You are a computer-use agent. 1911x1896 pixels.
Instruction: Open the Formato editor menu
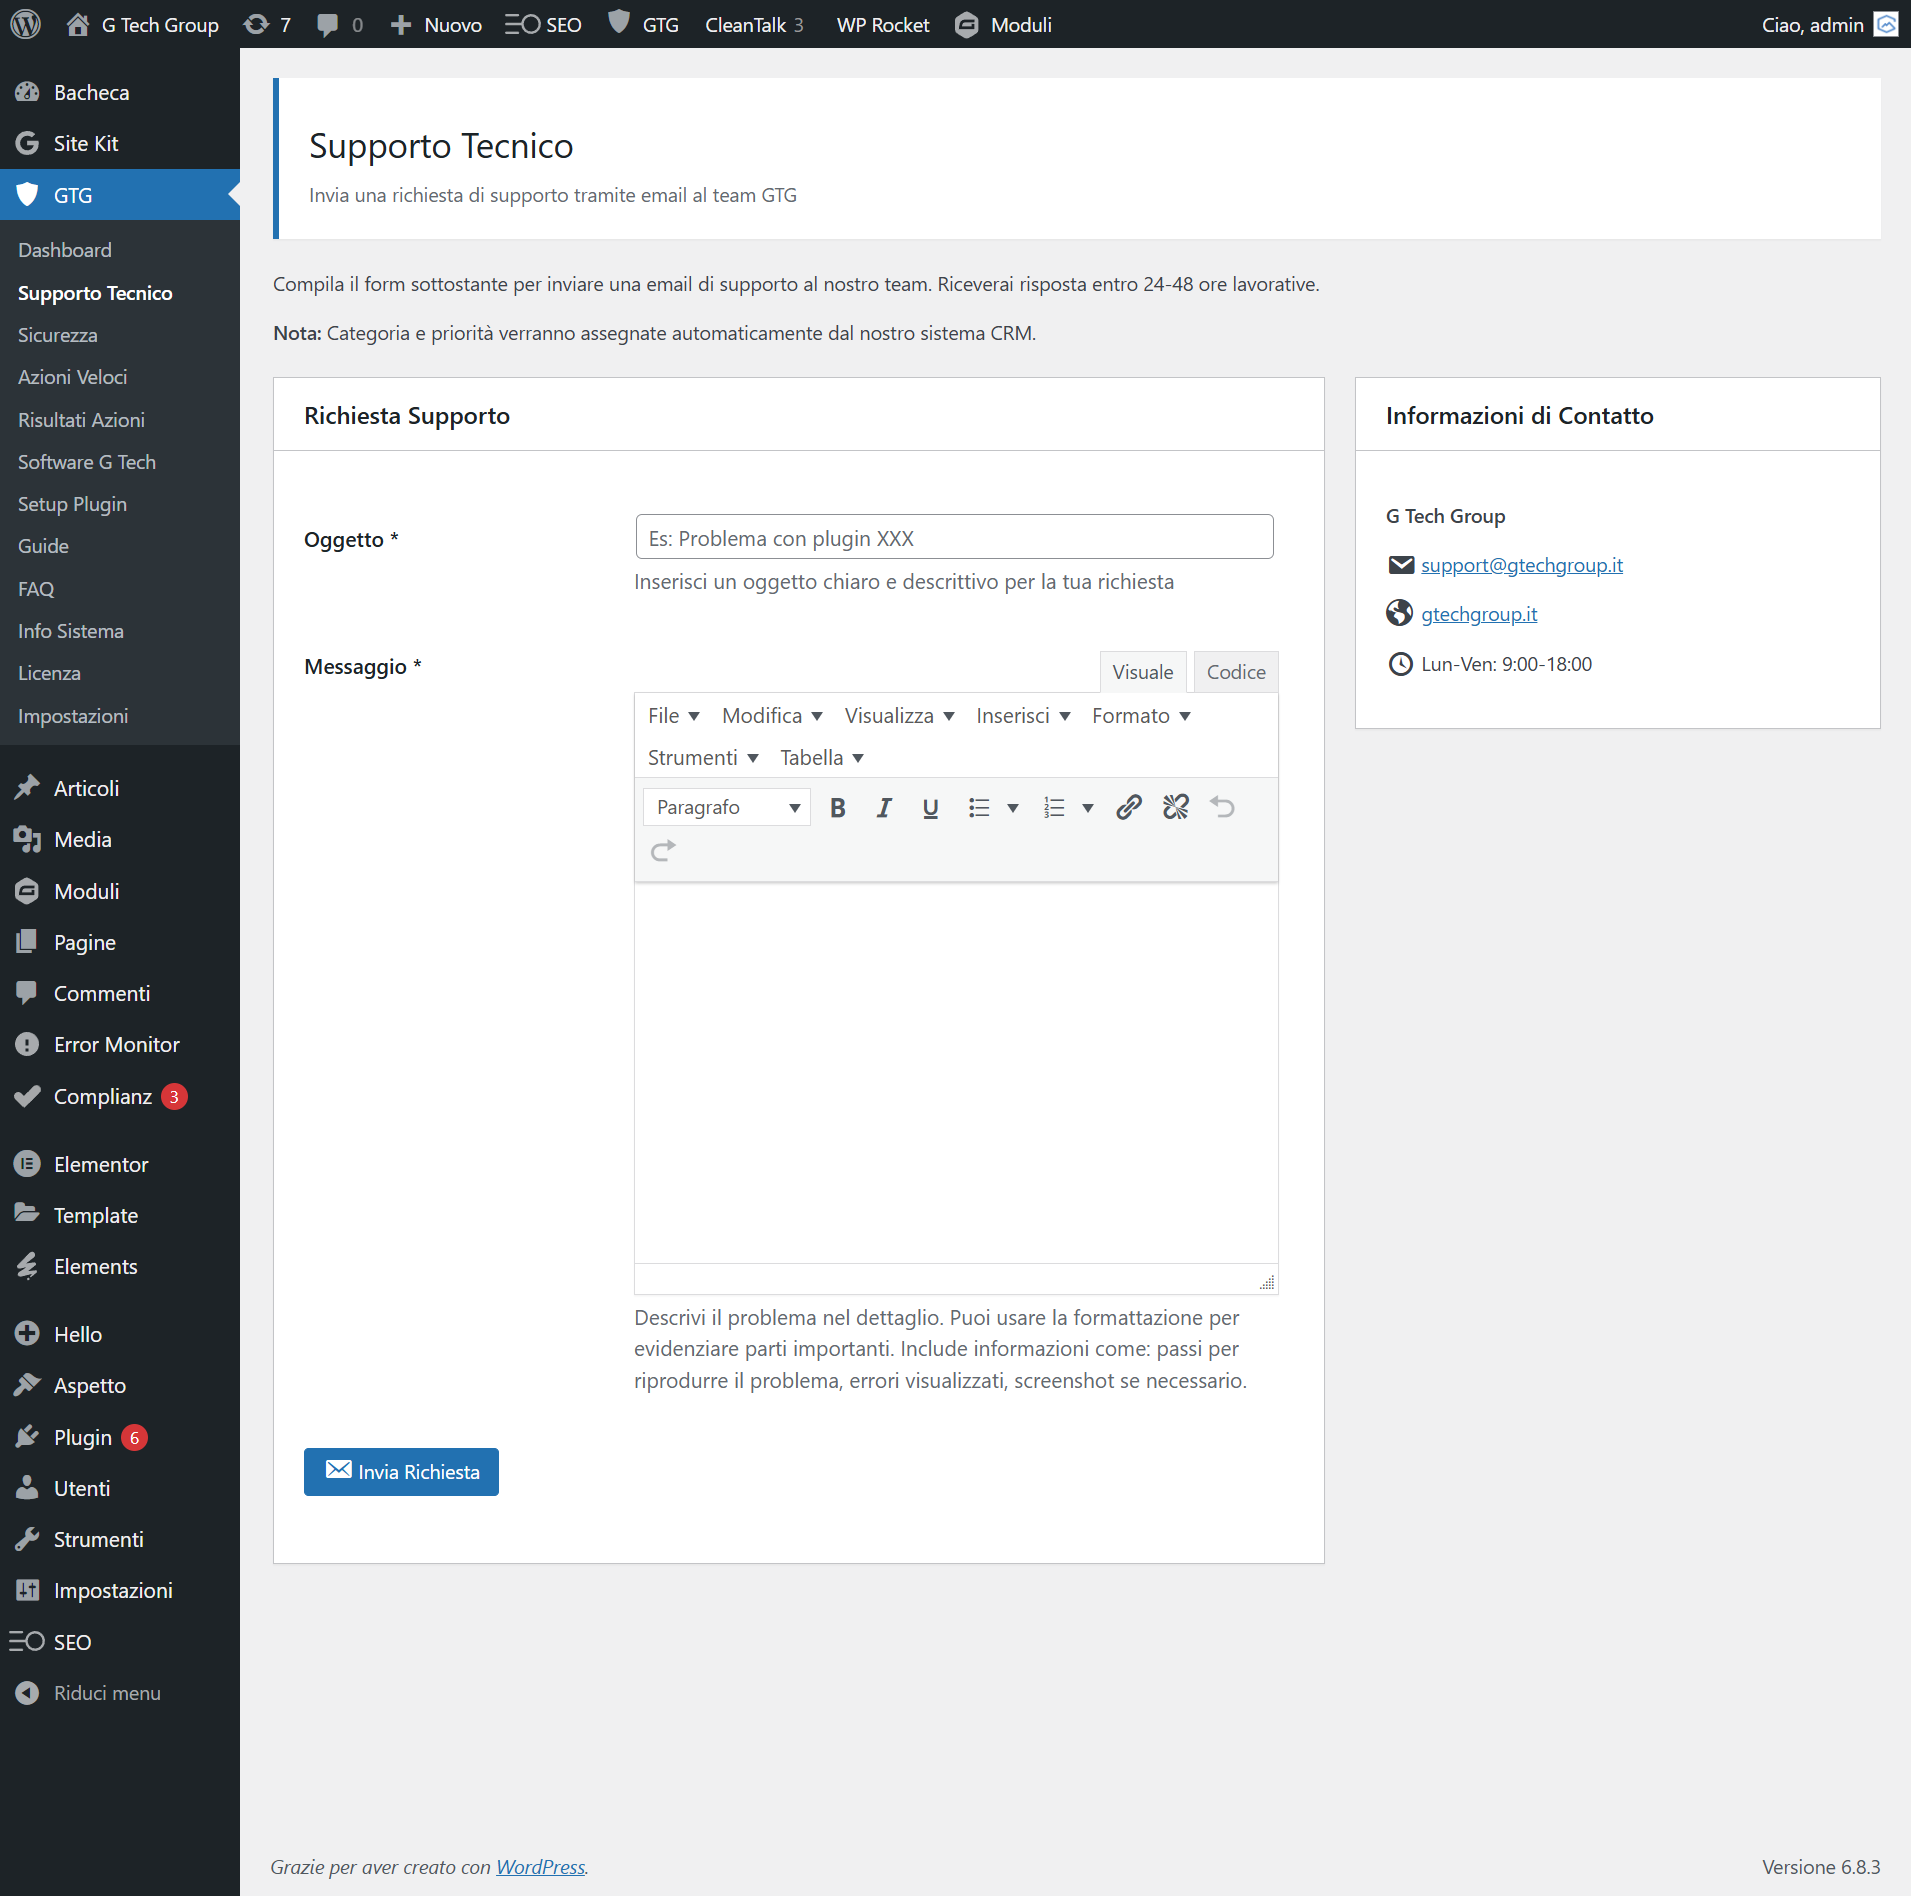pos(1141,716)
